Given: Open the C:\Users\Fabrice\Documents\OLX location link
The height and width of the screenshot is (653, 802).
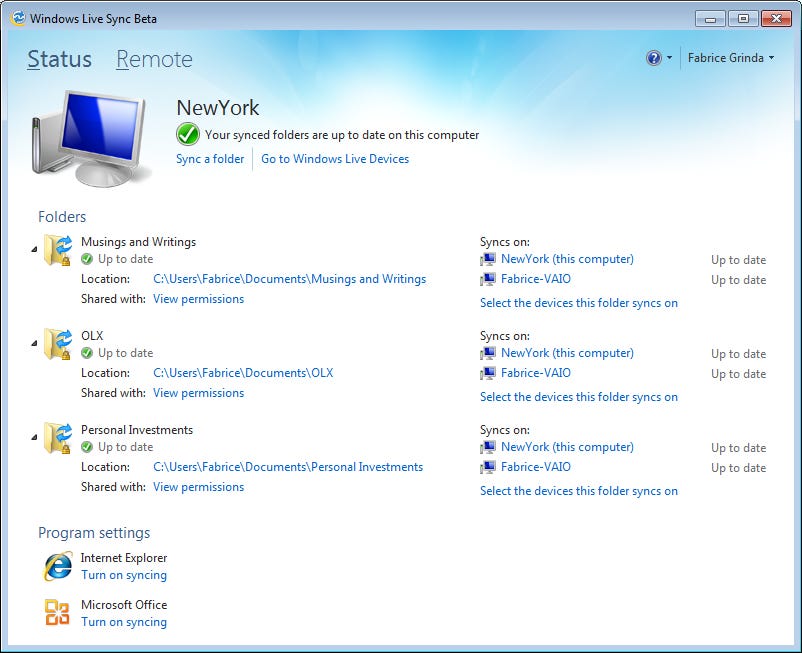Looking at the screenshot, I should (x=243, y=373).
